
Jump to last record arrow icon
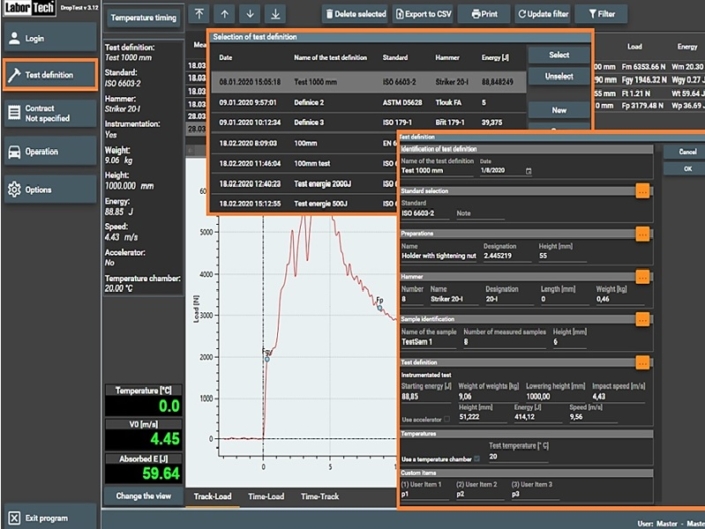(273, 14)
